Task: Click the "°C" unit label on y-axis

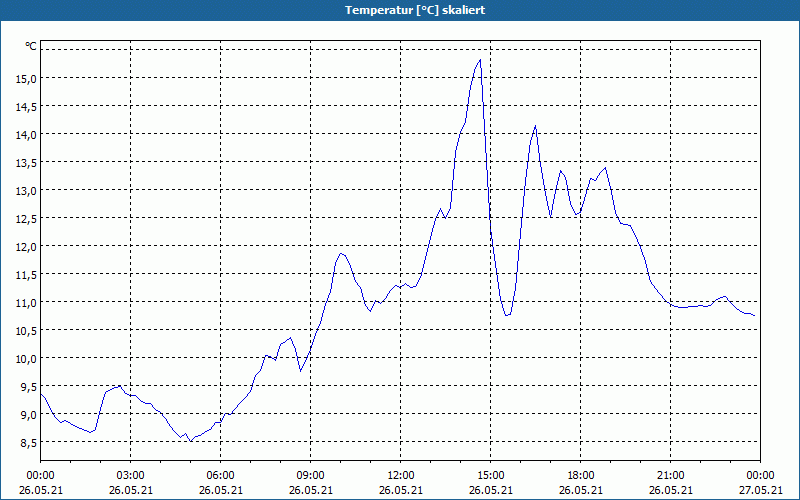Action: click(x=31, y=46)
